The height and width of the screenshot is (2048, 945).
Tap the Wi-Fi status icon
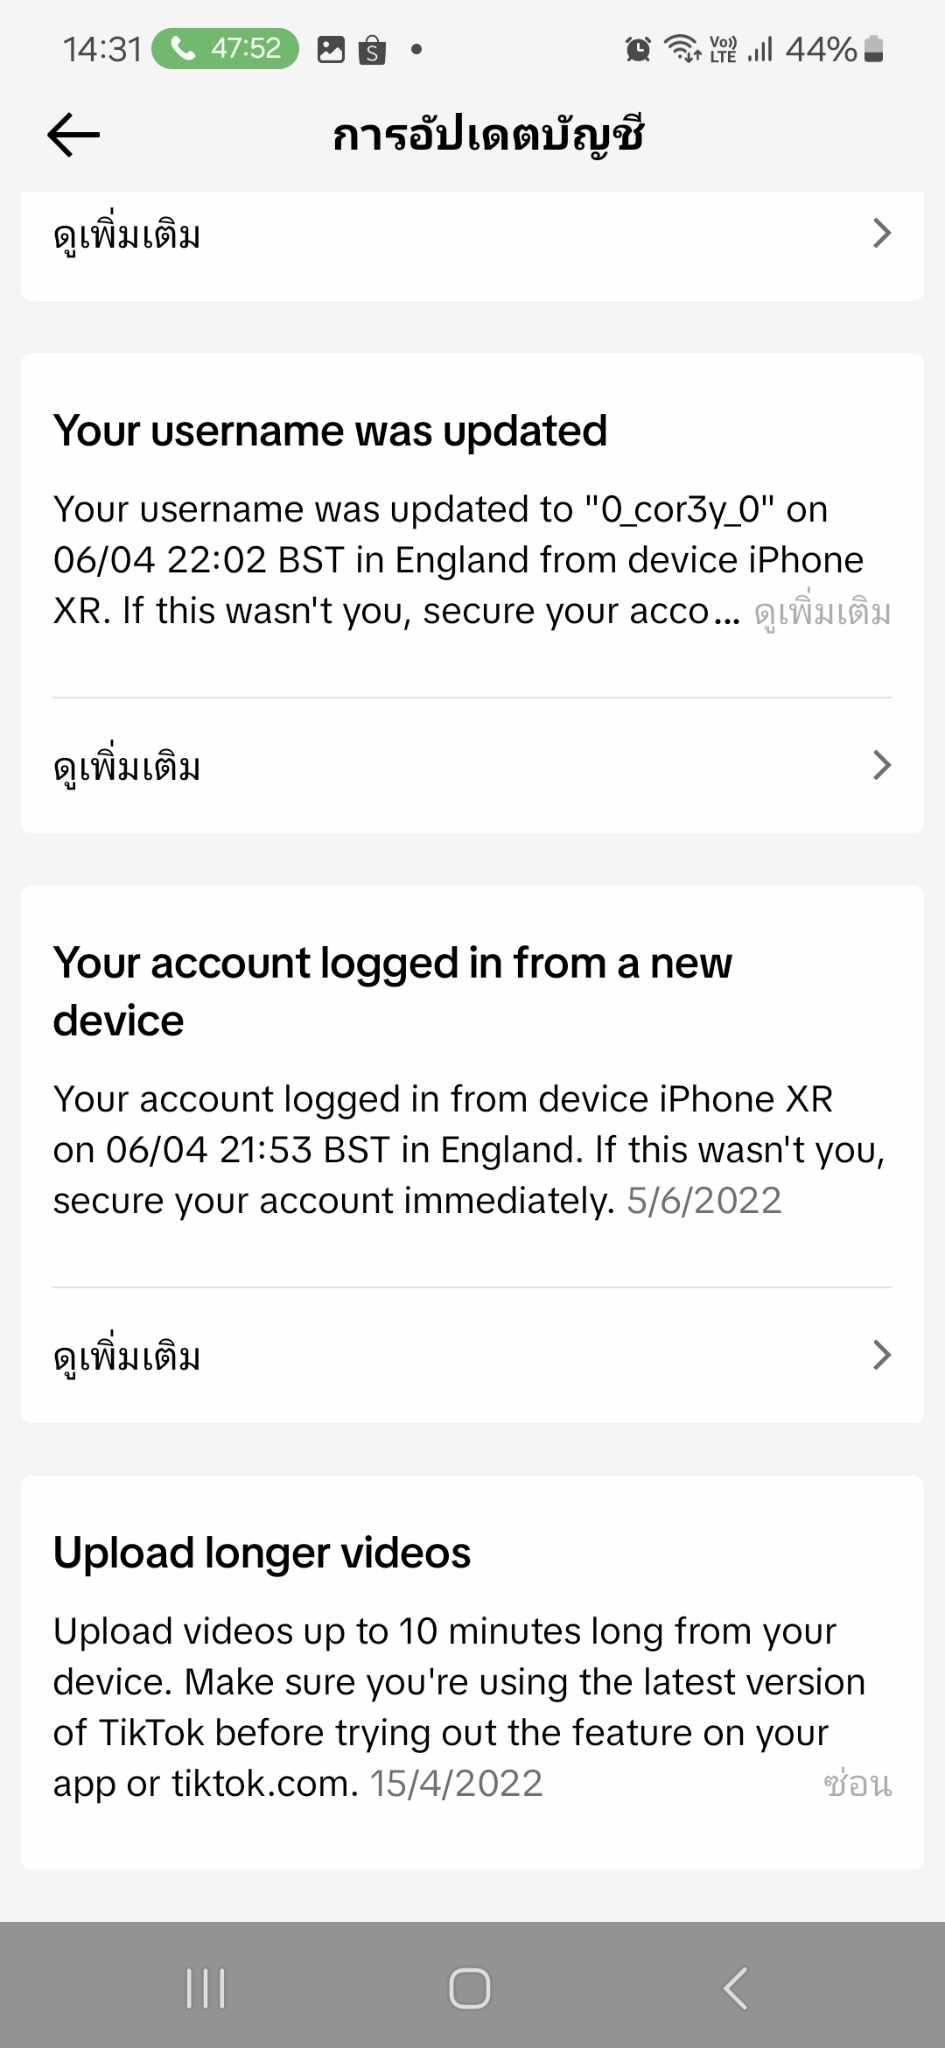click(x=682, y=48)
